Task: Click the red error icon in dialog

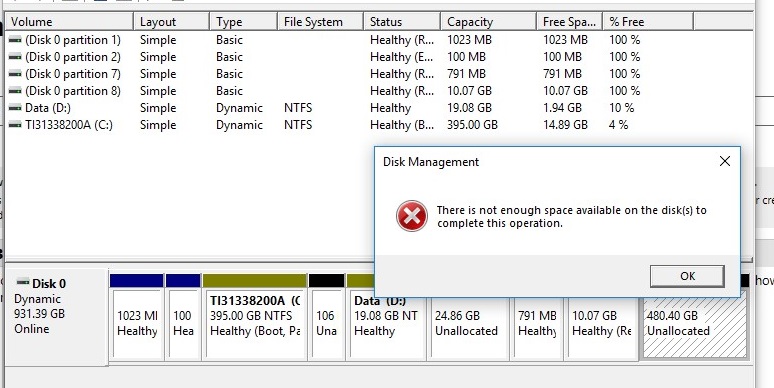Action: (x=412, y=216)
